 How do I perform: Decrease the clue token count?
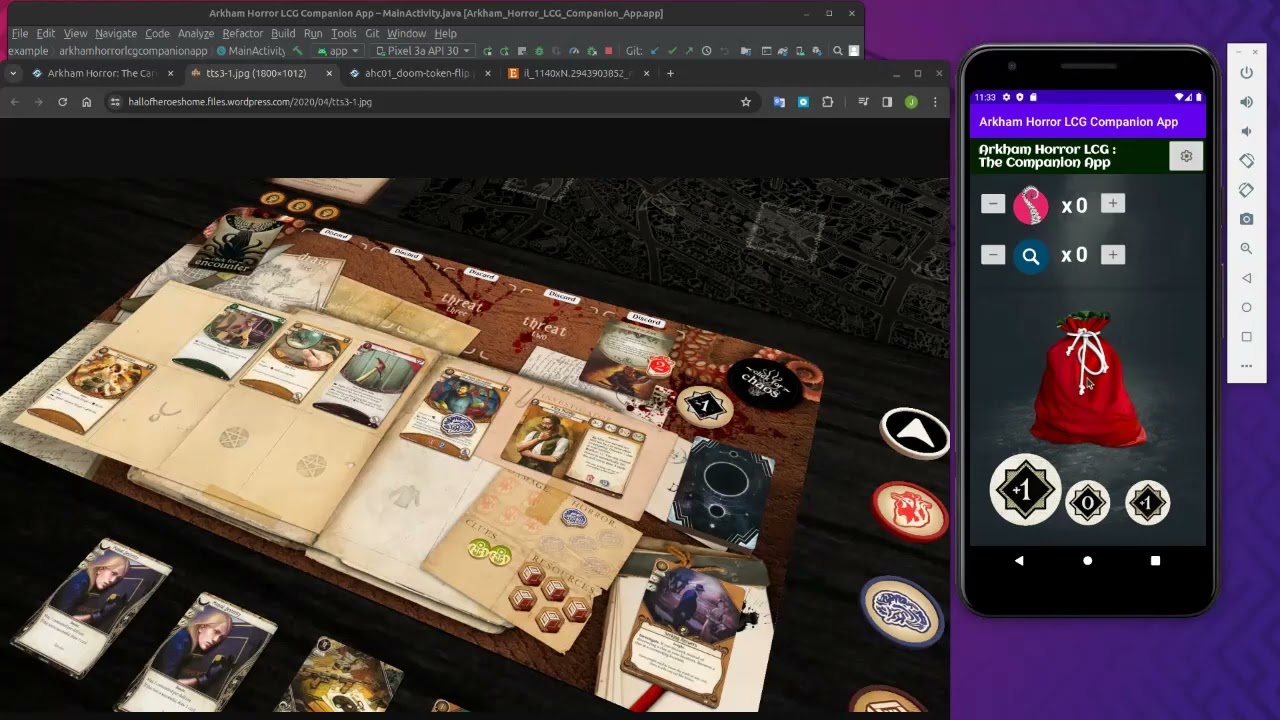tap(993, 255)
